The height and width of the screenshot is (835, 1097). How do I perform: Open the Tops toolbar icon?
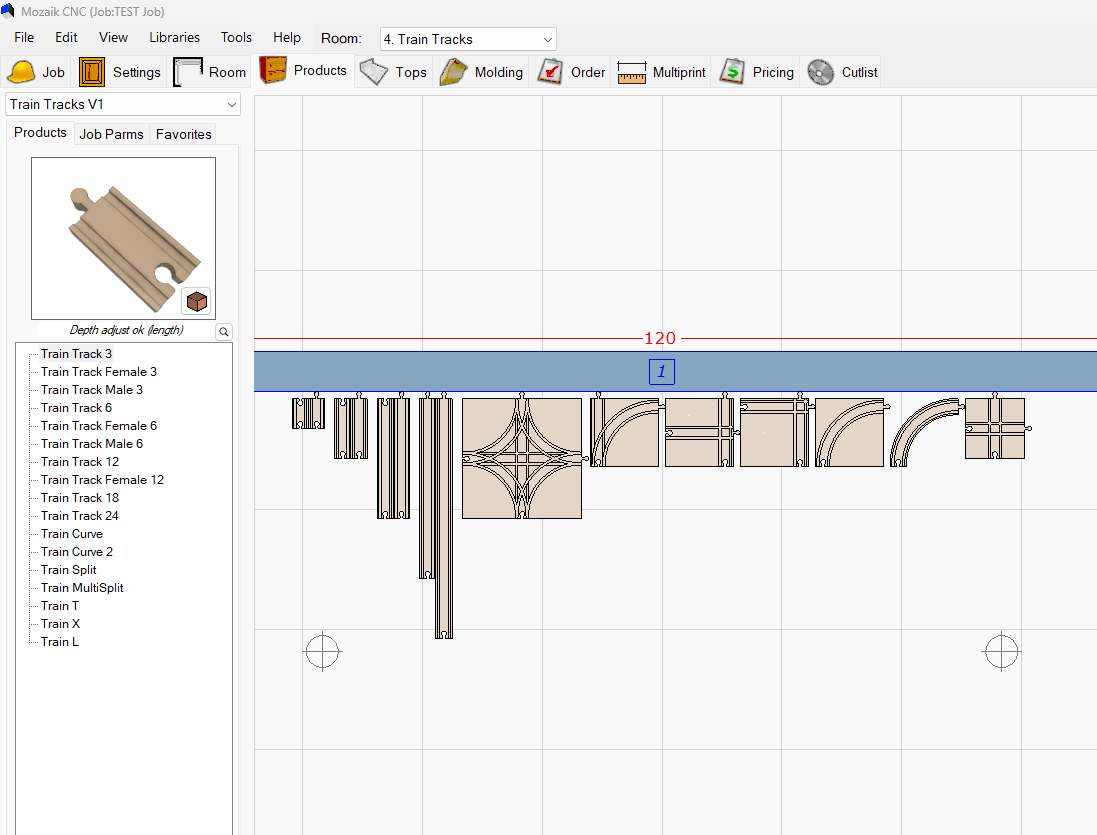pos(374,72)
